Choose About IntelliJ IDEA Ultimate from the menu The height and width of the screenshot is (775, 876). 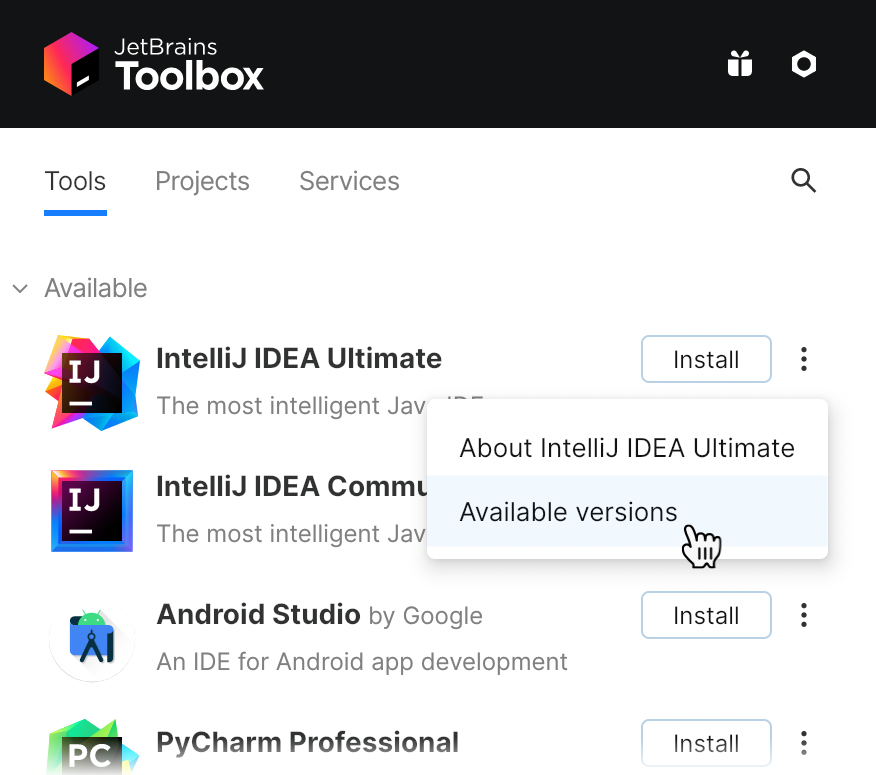[x=627, y=448]
